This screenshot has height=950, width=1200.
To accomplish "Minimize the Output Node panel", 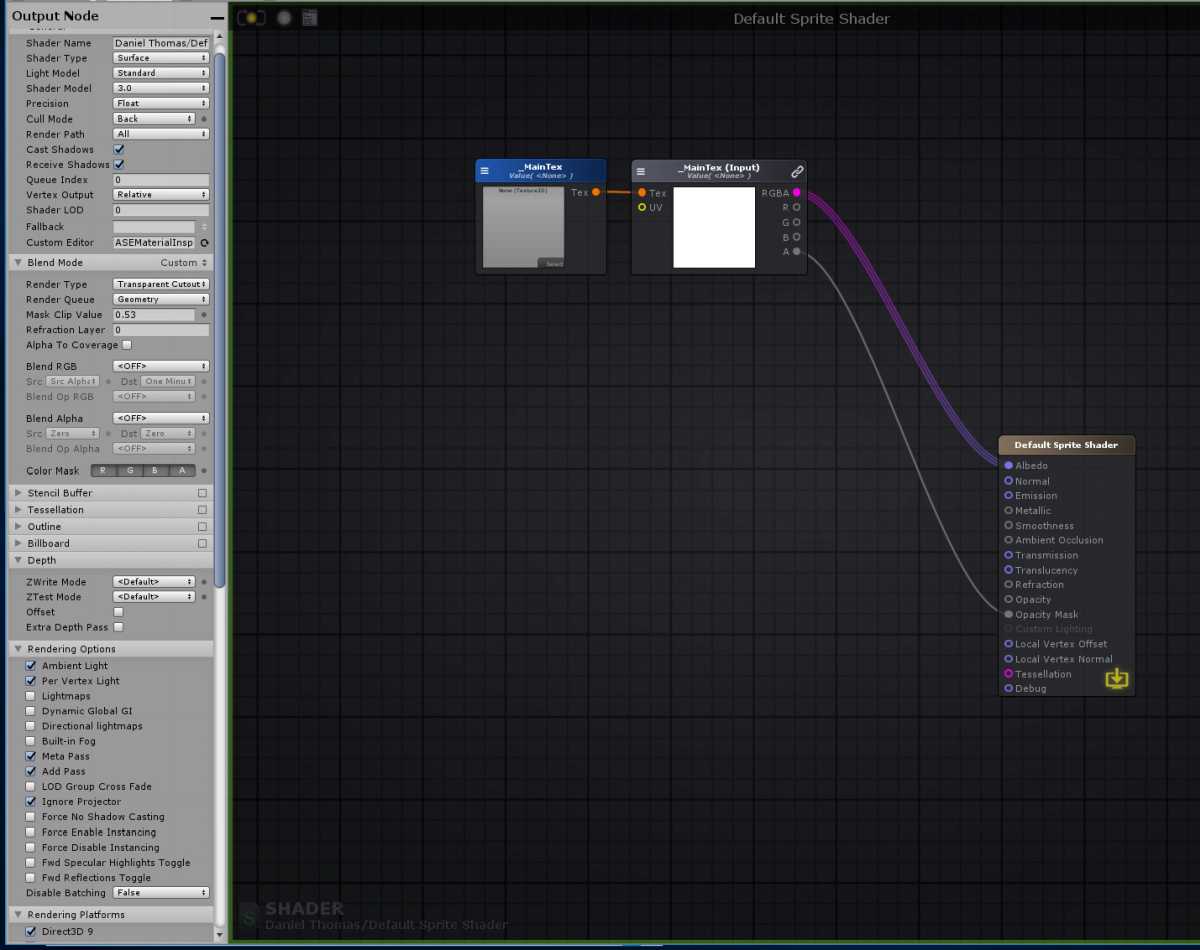I will tap(217, 18).
